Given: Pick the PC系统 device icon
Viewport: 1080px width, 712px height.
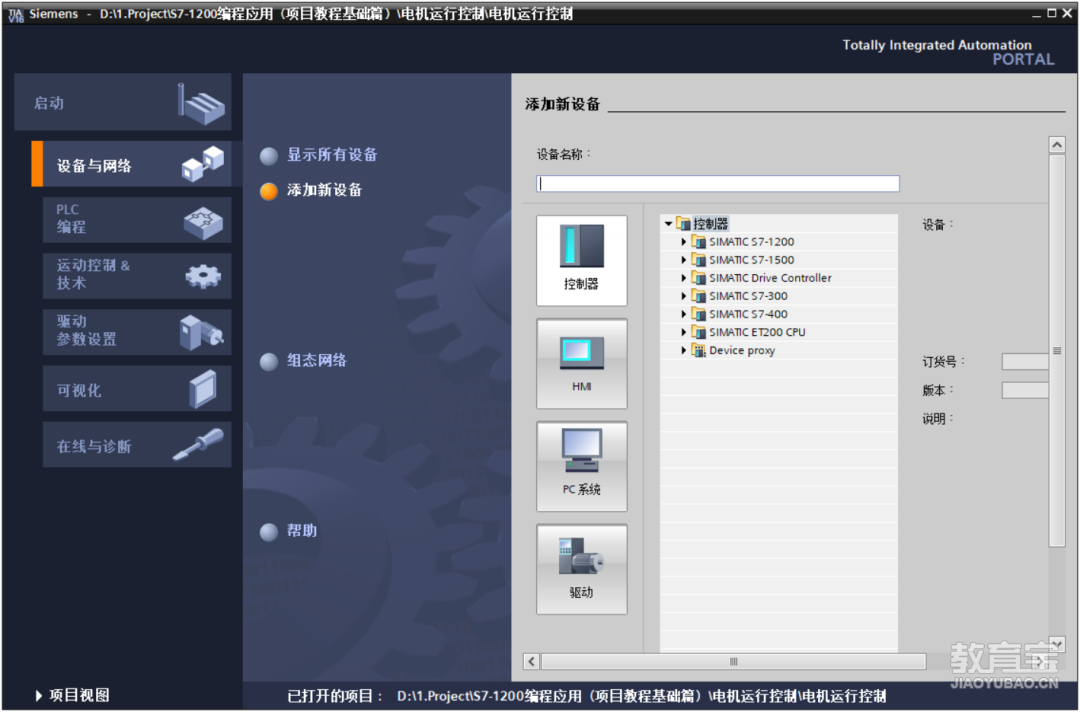Looking at the screenshot, I should coord(581,465).
